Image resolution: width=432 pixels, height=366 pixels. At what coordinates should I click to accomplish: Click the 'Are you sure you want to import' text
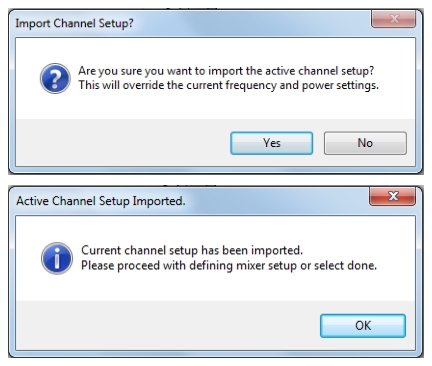(226, 71)
